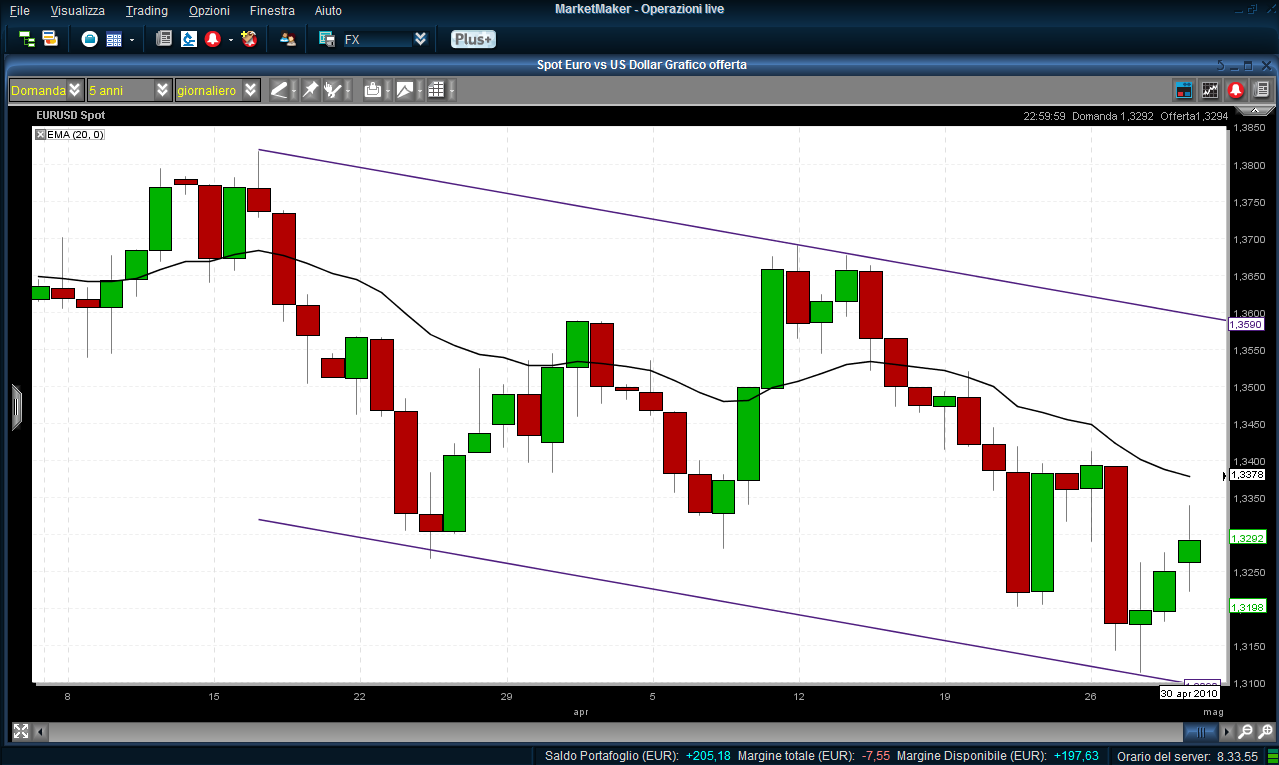Screen dimensions: 1279x765
Task: Click the red alarm bell in main toolbar
Action: [x=213, y=39]
